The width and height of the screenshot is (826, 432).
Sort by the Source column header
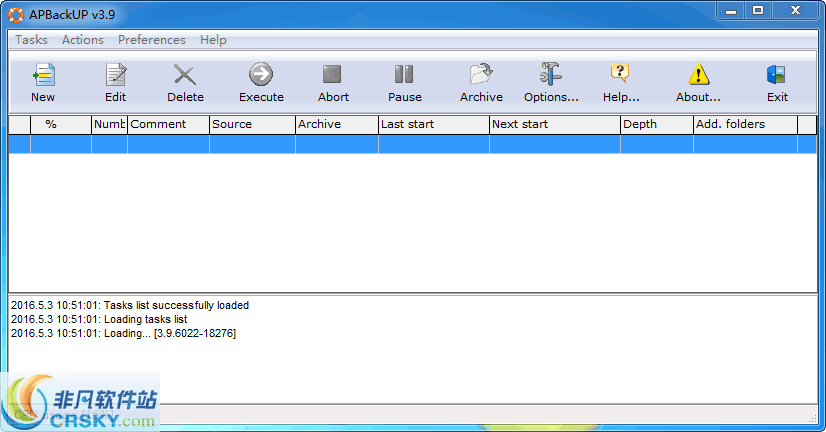252,124
